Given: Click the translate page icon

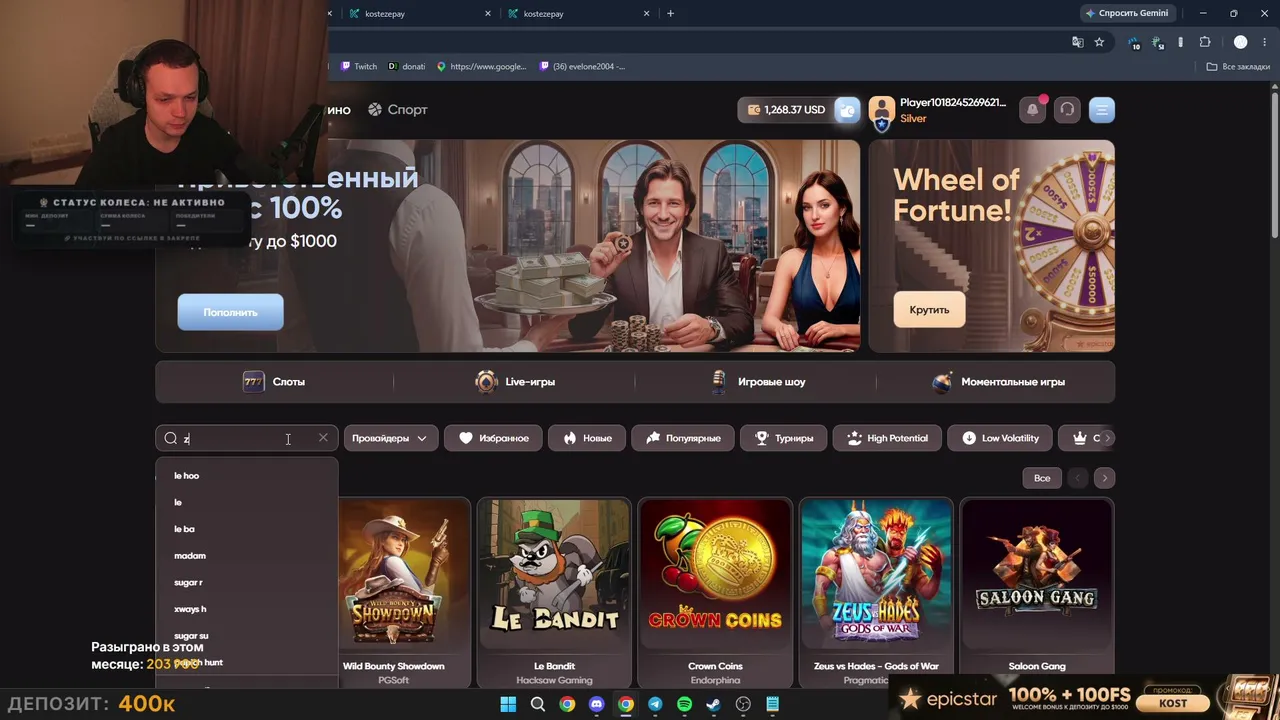Looking at the screenshot, I should (1077, 42).
